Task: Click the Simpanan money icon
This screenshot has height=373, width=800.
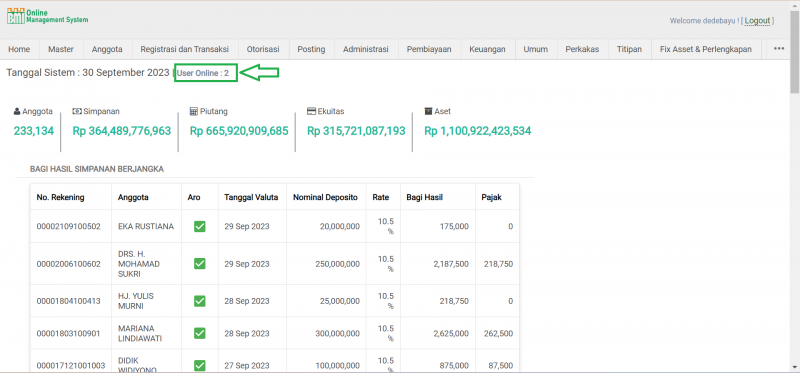Action: [x=77, y=111]
